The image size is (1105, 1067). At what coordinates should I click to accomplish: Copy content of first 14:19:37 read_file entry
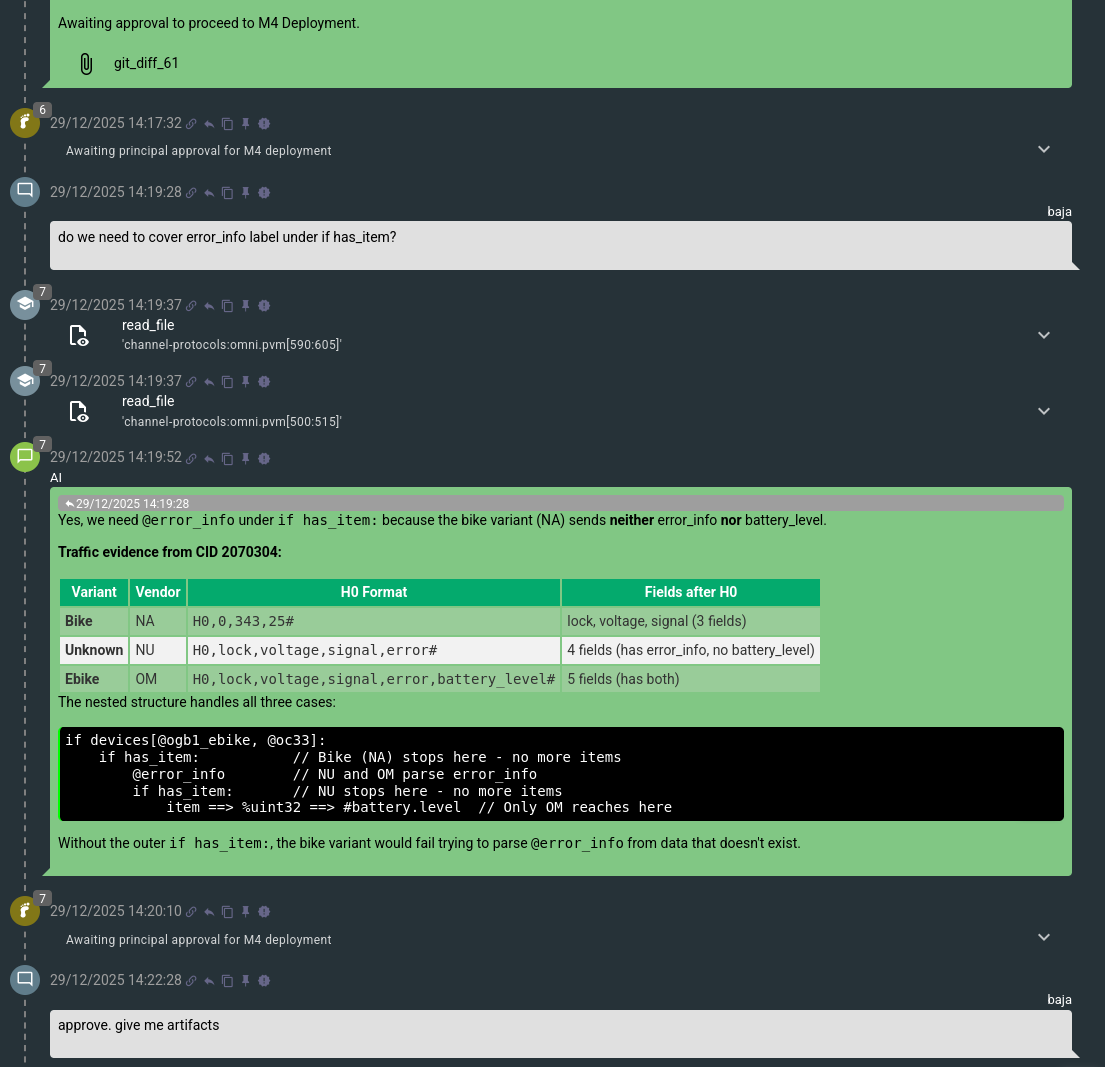(x=227, y=306)
